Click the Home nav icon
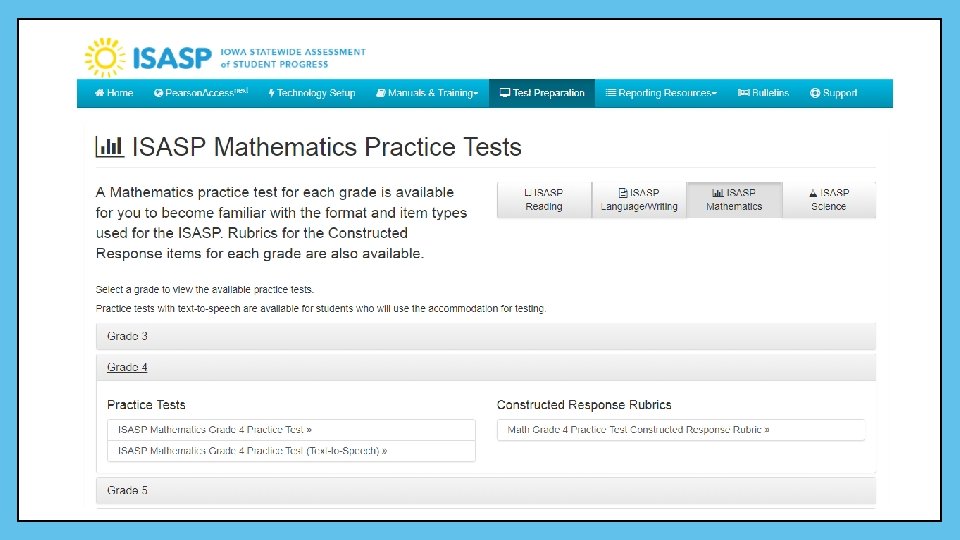Screen dimensions: 960x540 (99, 93)
